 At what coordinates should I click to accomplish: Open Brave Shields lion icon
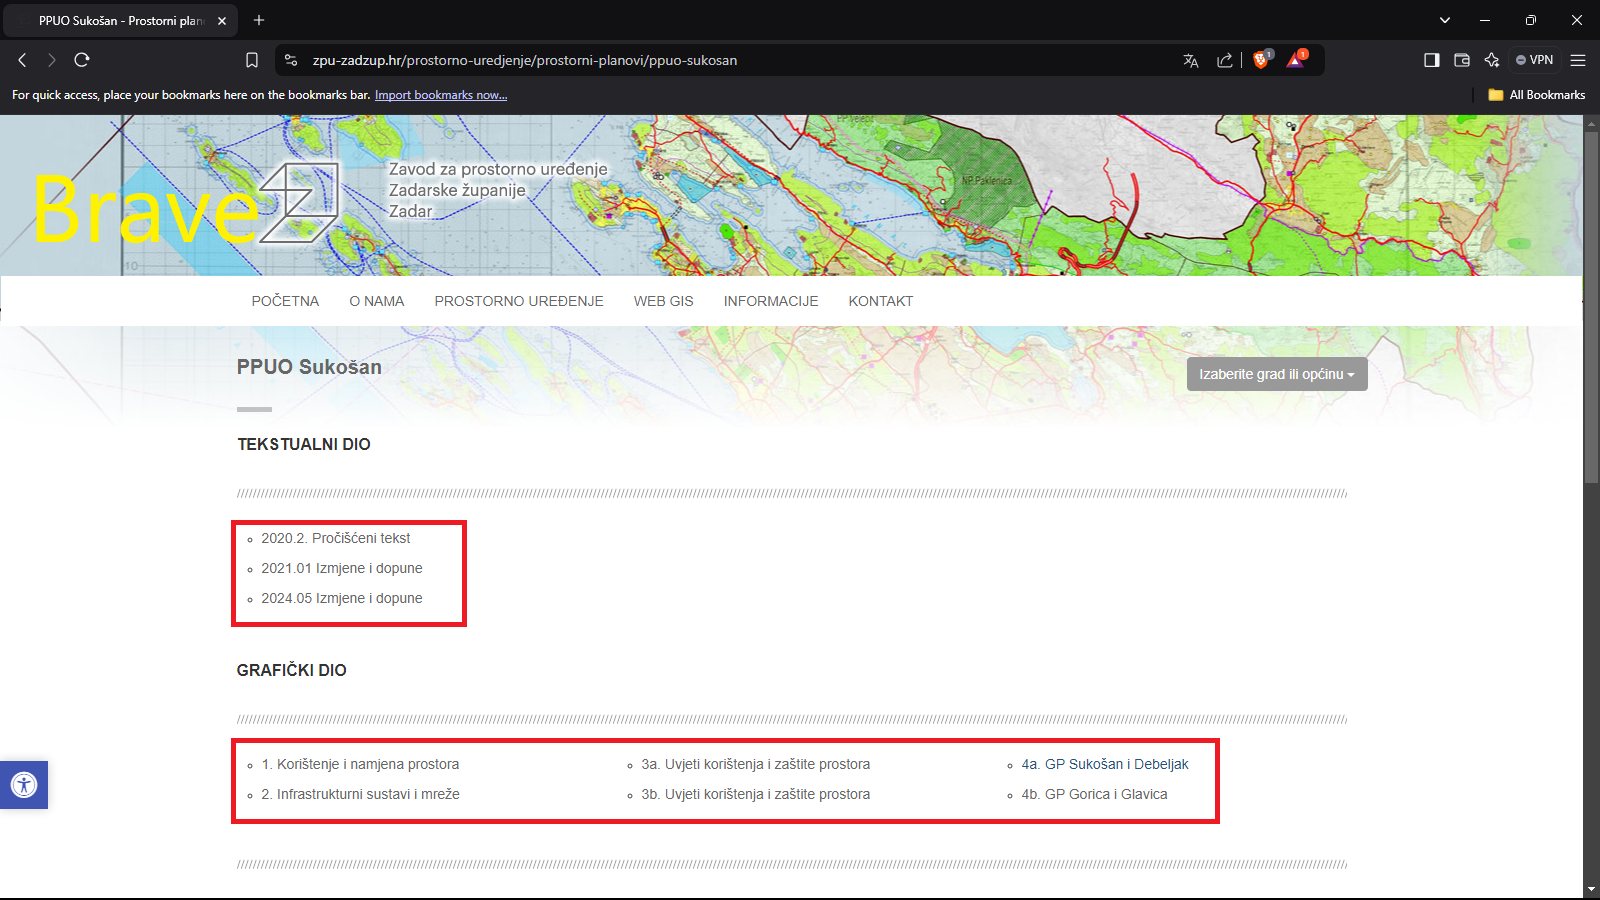(1261, 60)
